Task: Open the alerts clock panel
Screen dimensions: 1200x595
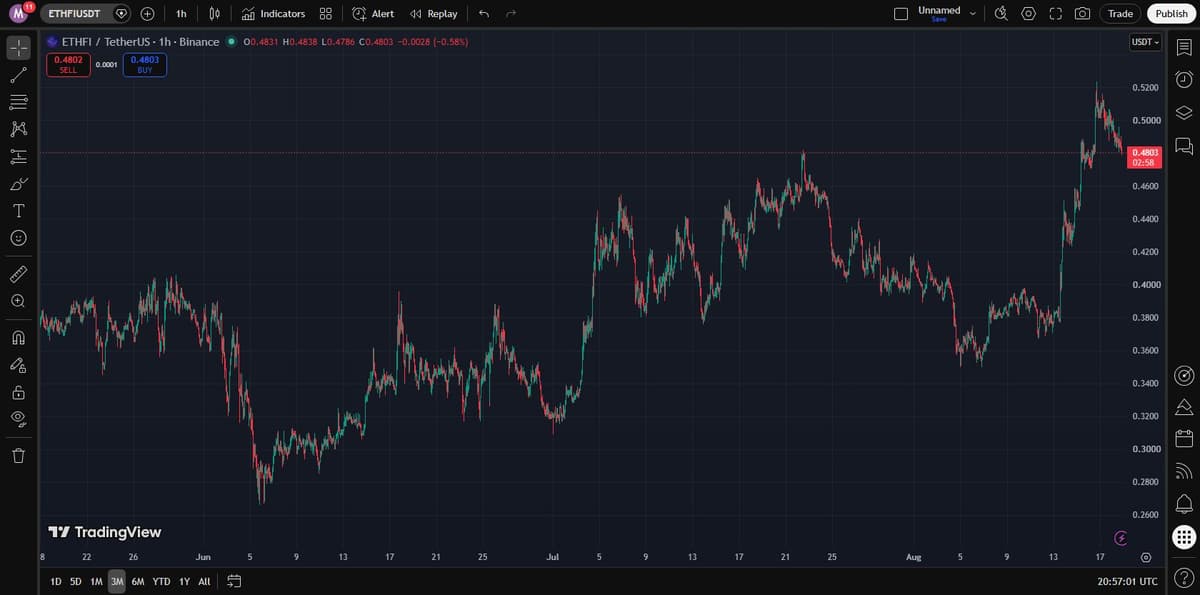Action: 1184,79
